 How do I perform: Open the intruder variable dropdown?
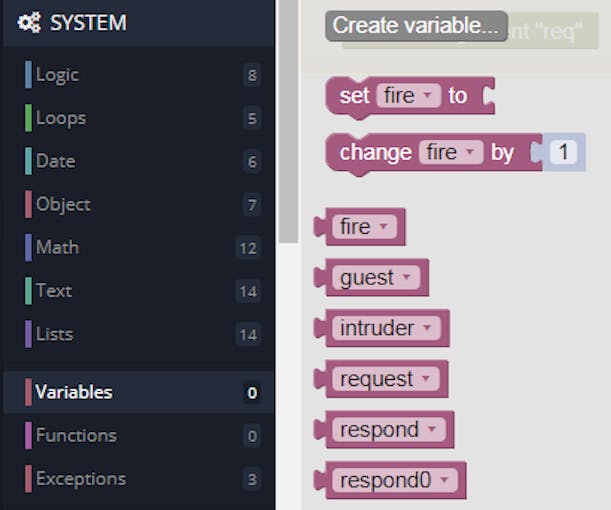425,328
